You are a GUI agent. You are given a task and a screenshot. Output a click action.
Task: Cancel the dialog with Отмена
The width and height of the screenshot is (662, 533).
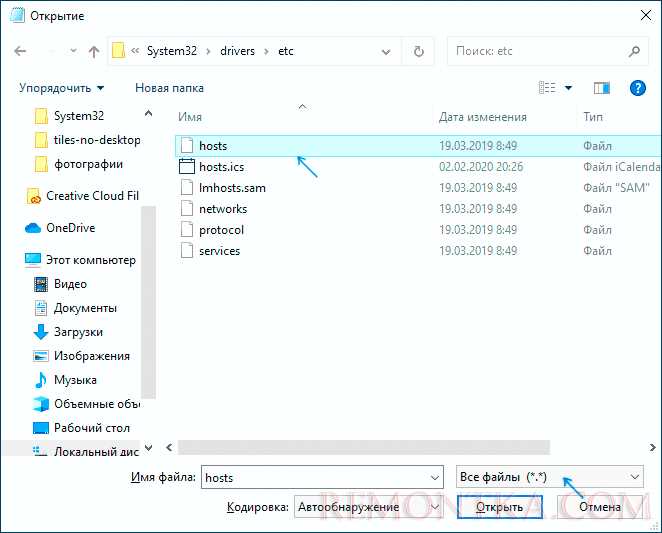click(x=600, y=507)
